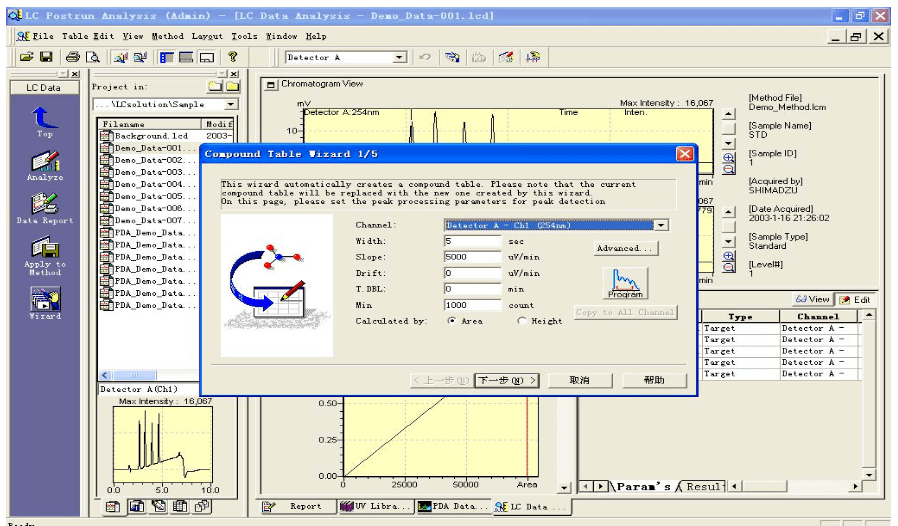The height and width of the screenshot is (526, 898).
Task: Open the Data Report icon
Action: pyautogui.click(x=45, y=207)
